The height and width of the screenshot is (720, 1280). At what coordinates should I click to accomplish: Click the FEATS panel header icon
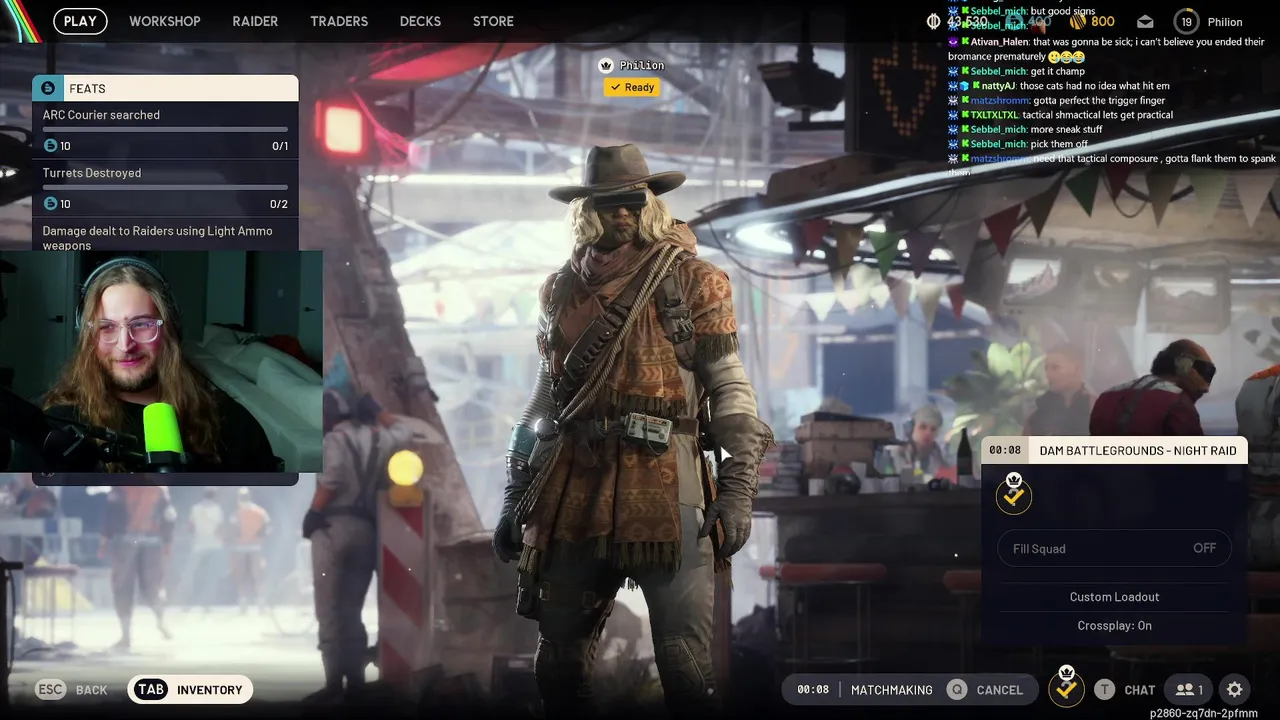[48, 88]
